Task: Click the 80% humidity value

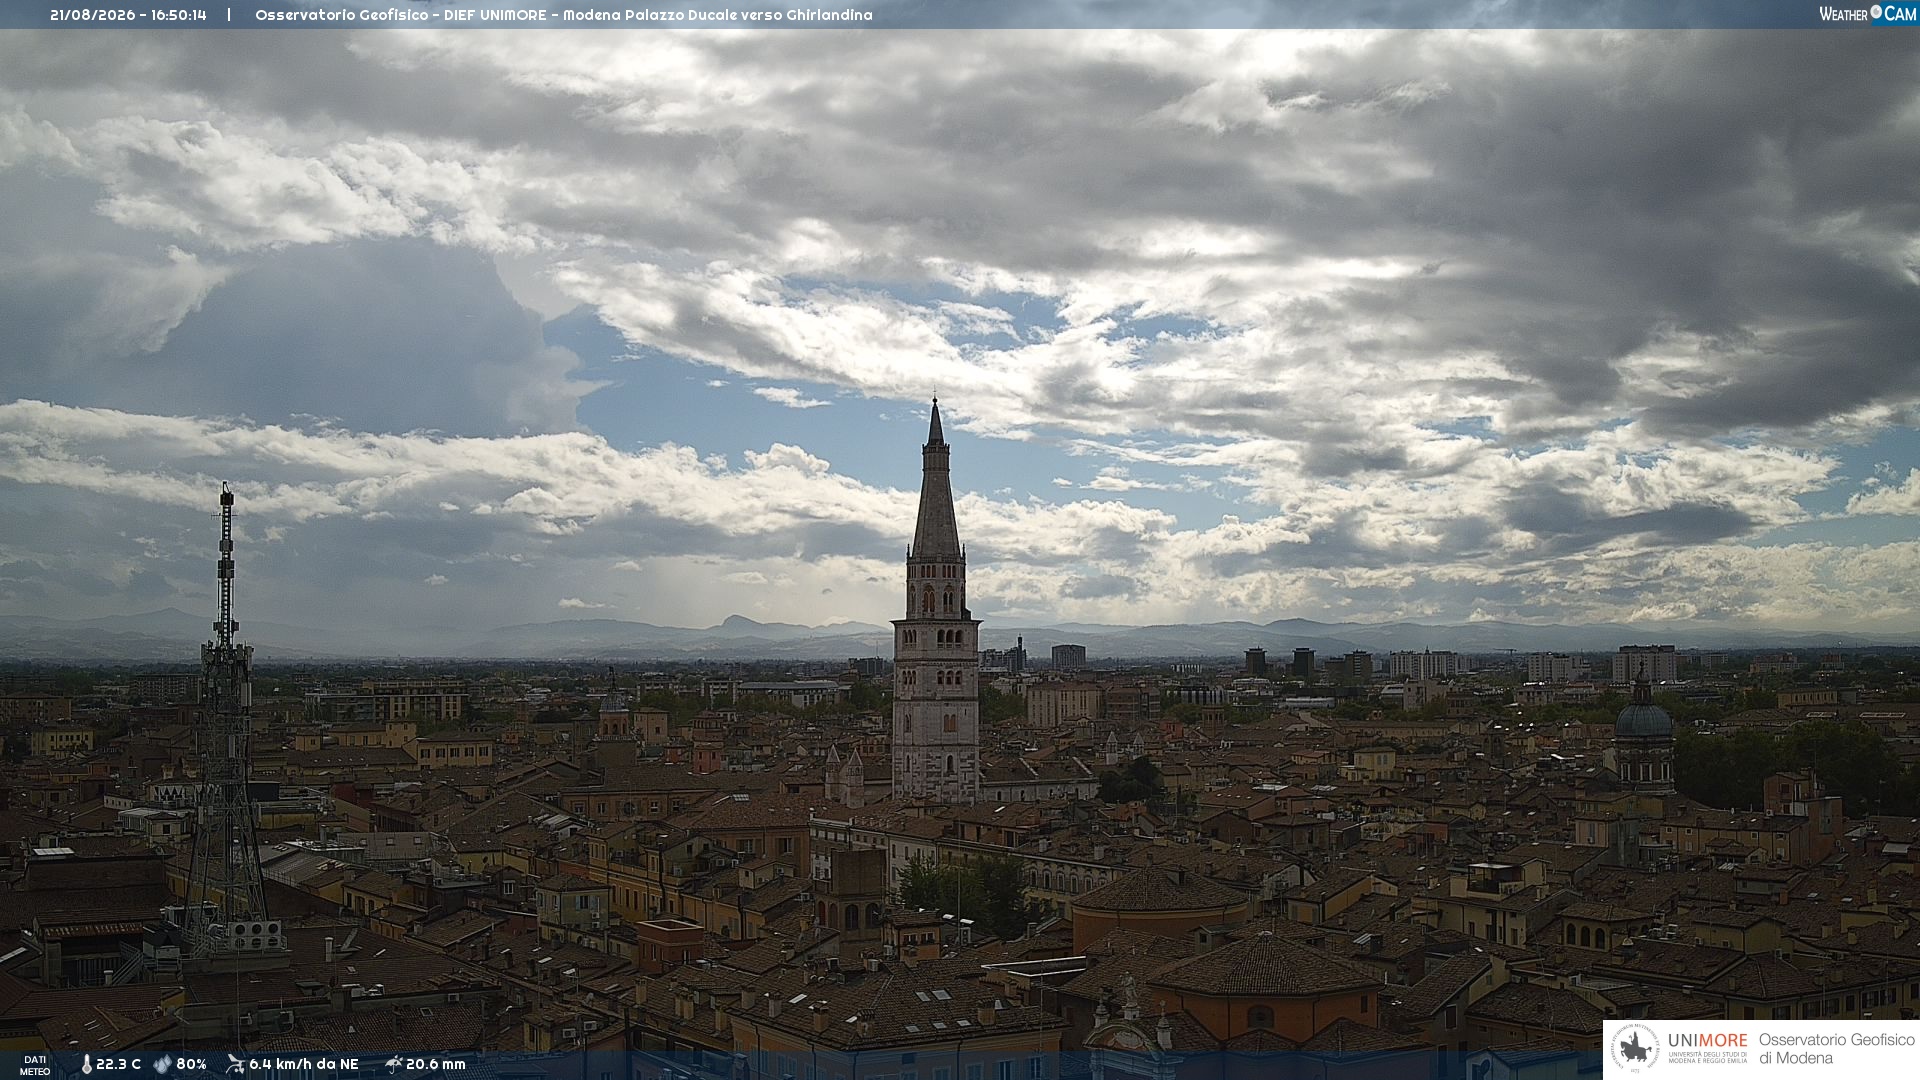Action: 191,1064
